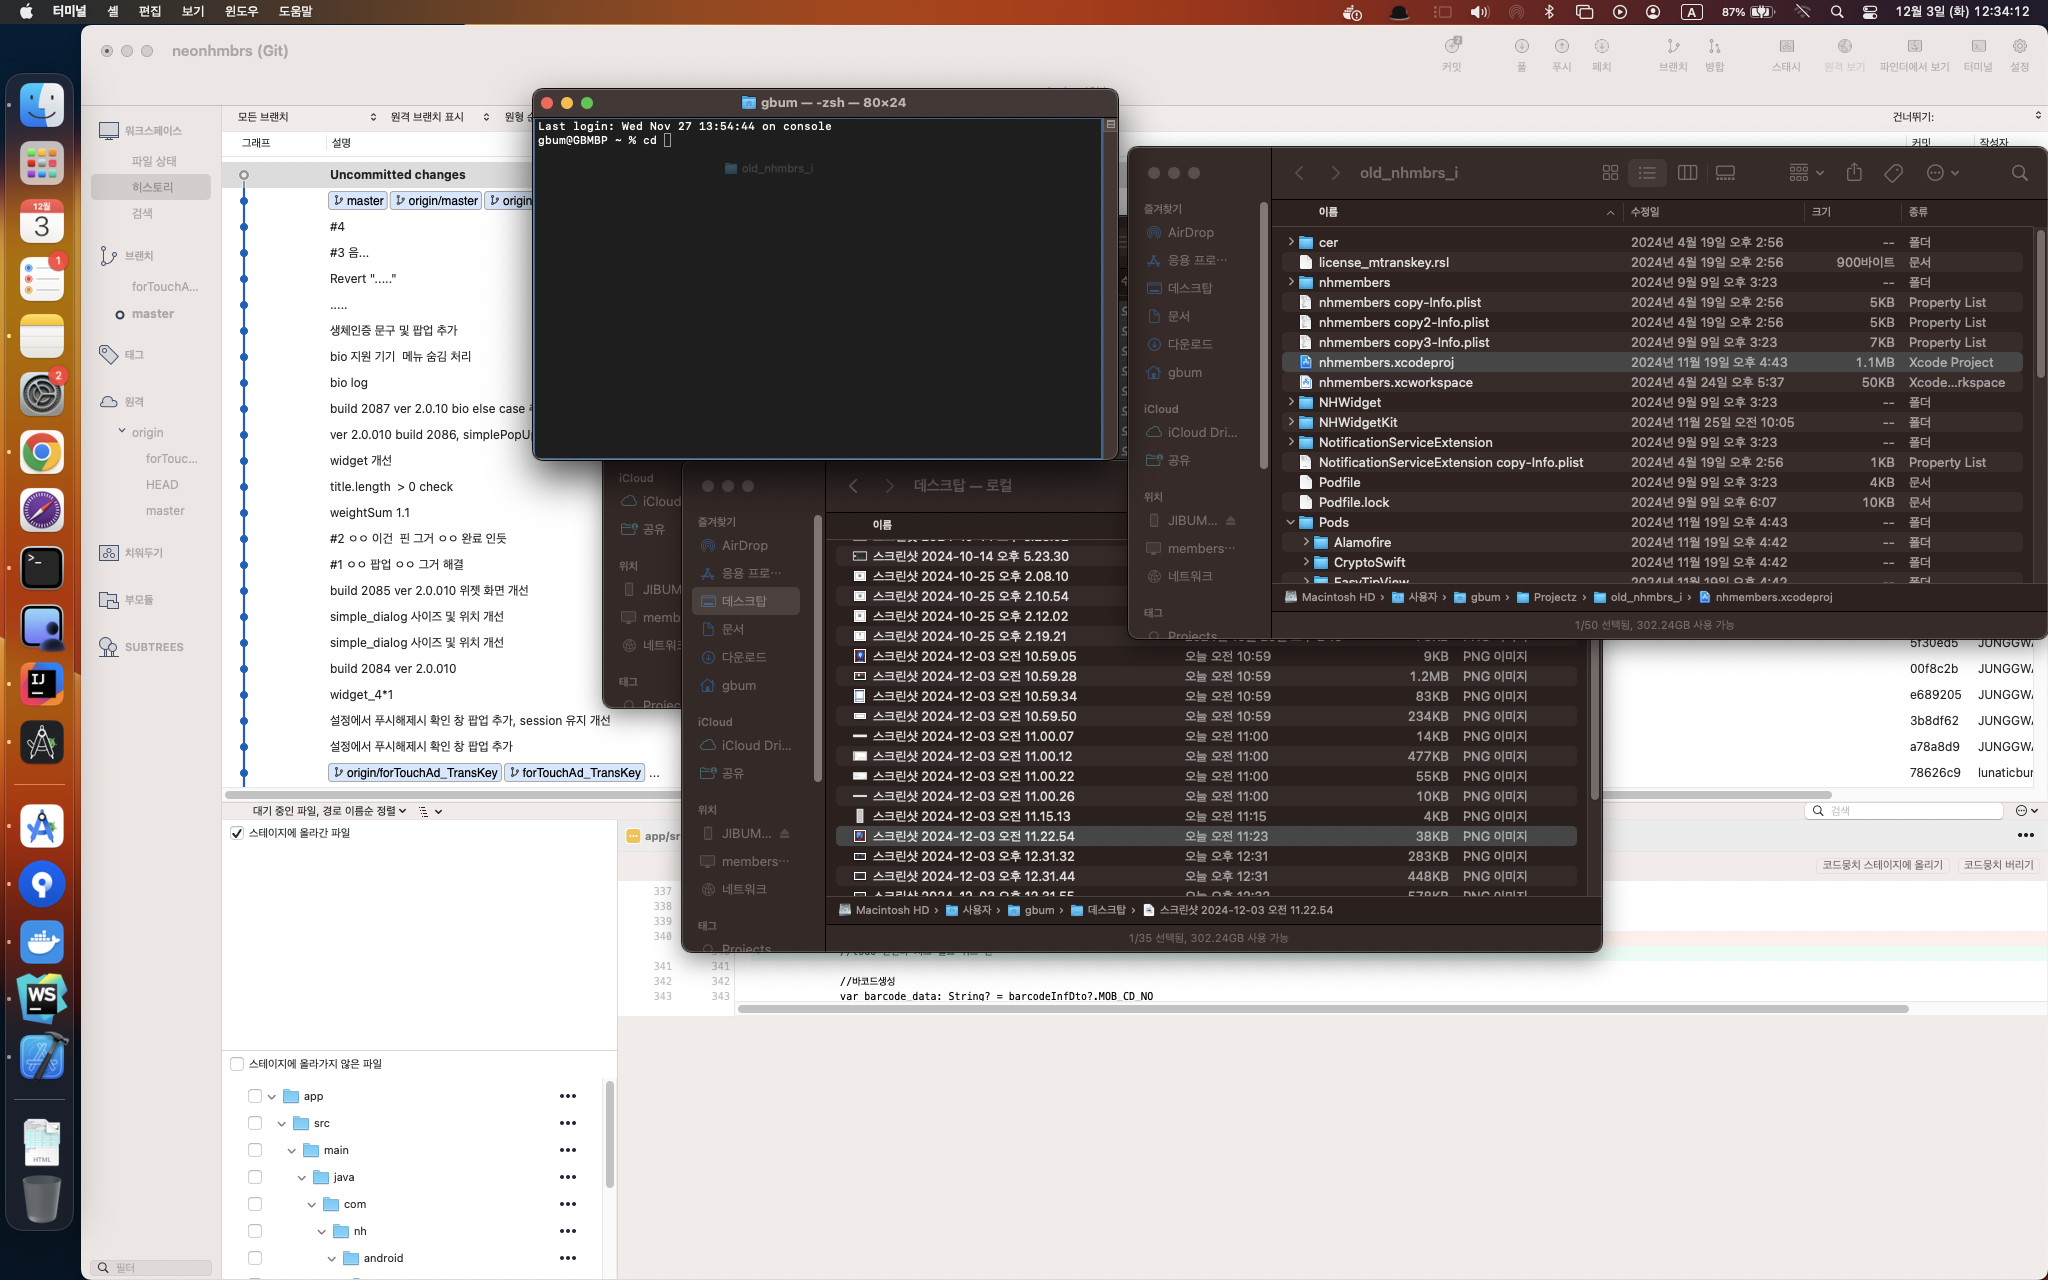This screenshot has width=2048, height=1280.
Task: Open the Stash (스태시) toolbar icon
Action: tap(1786, 47)
